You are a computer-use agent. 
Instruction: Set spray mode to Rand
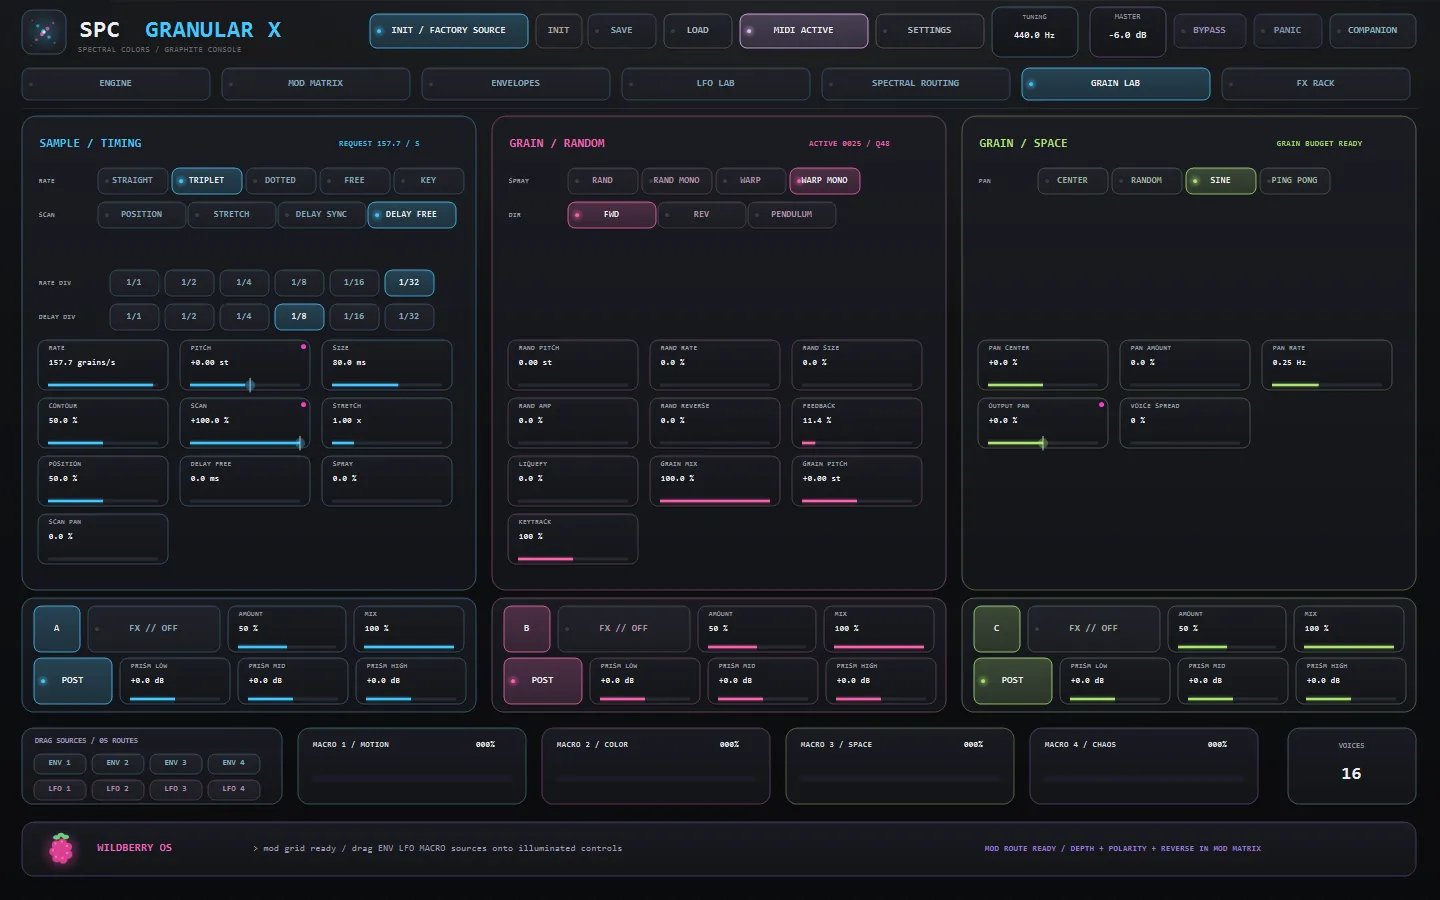click(x=603, y=181)
